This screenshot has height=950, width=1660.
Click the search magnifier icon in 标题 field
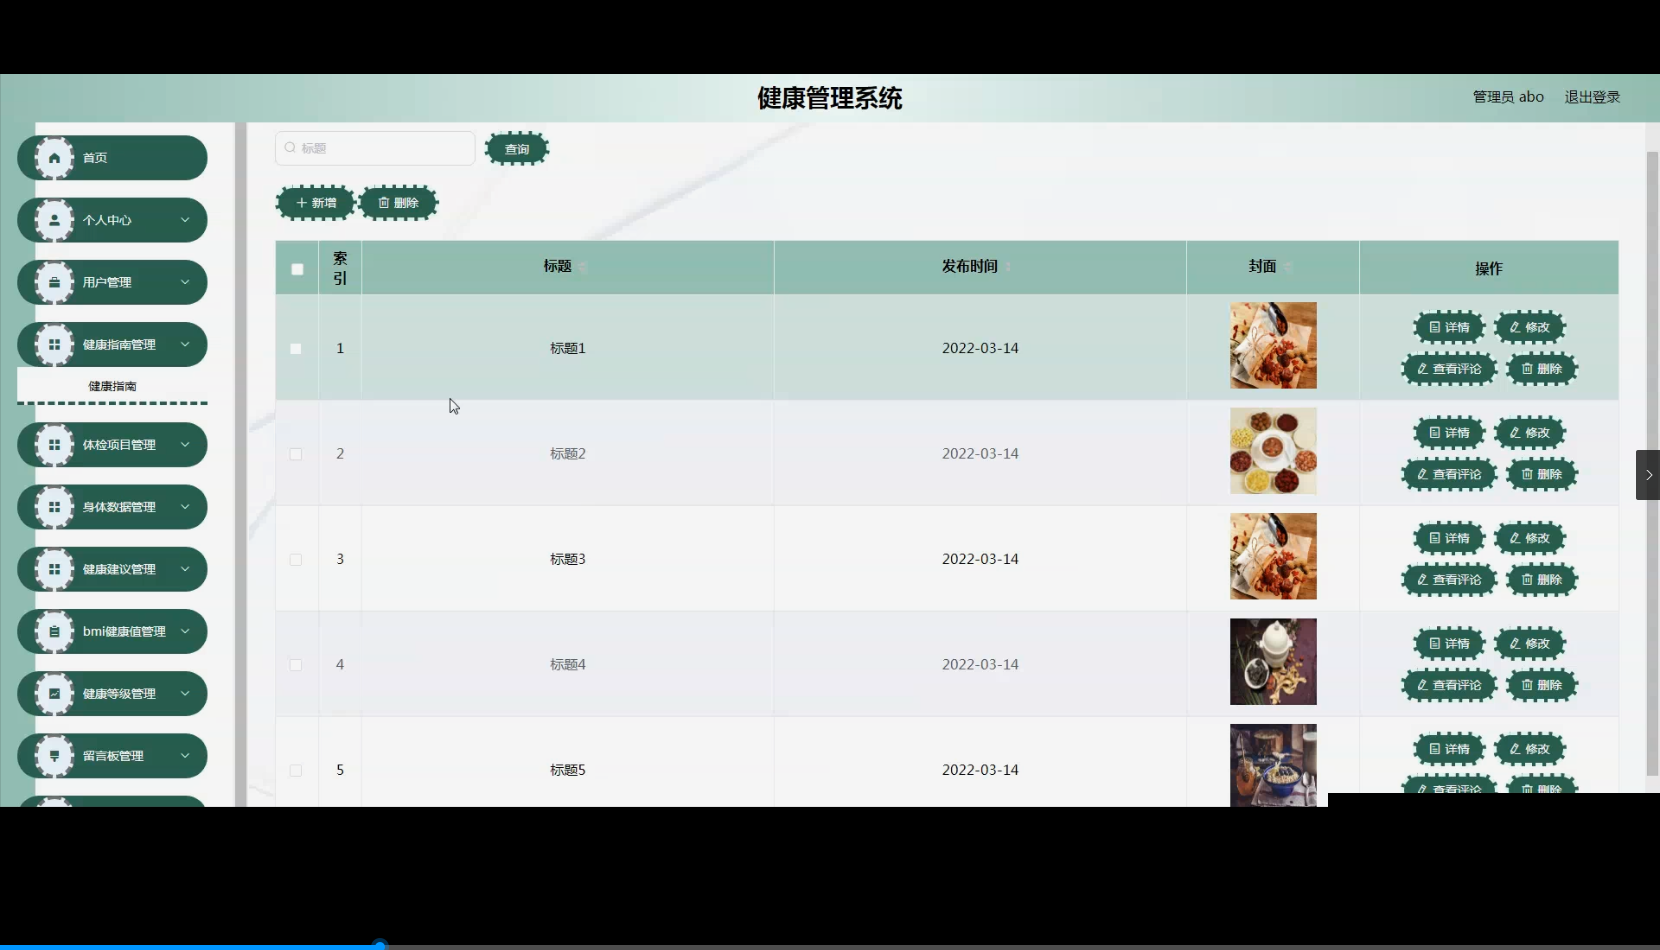[x=290, y=148]
